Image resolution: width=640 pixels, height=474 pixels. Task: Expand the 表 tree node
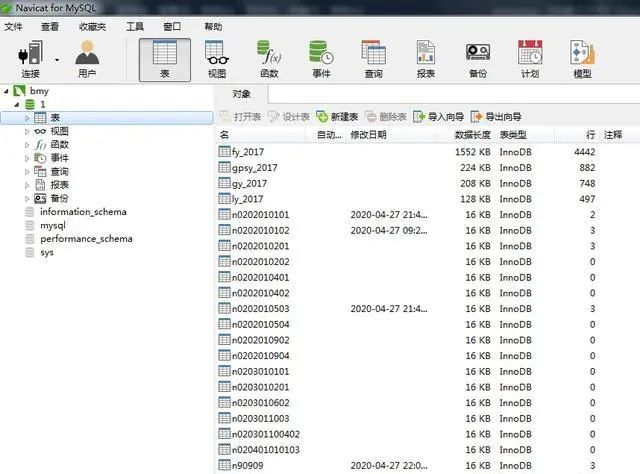click(27, 118)
